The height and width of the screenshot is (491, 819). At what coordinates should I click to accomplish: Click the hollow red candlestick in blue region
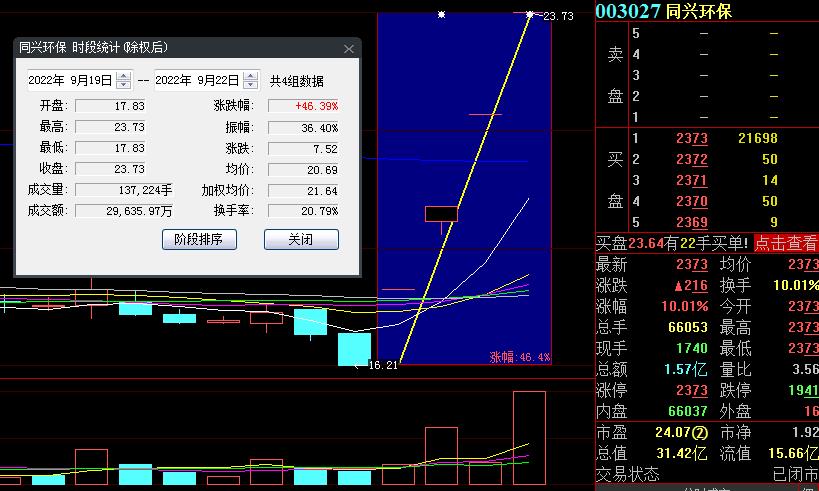coord(441,214)
